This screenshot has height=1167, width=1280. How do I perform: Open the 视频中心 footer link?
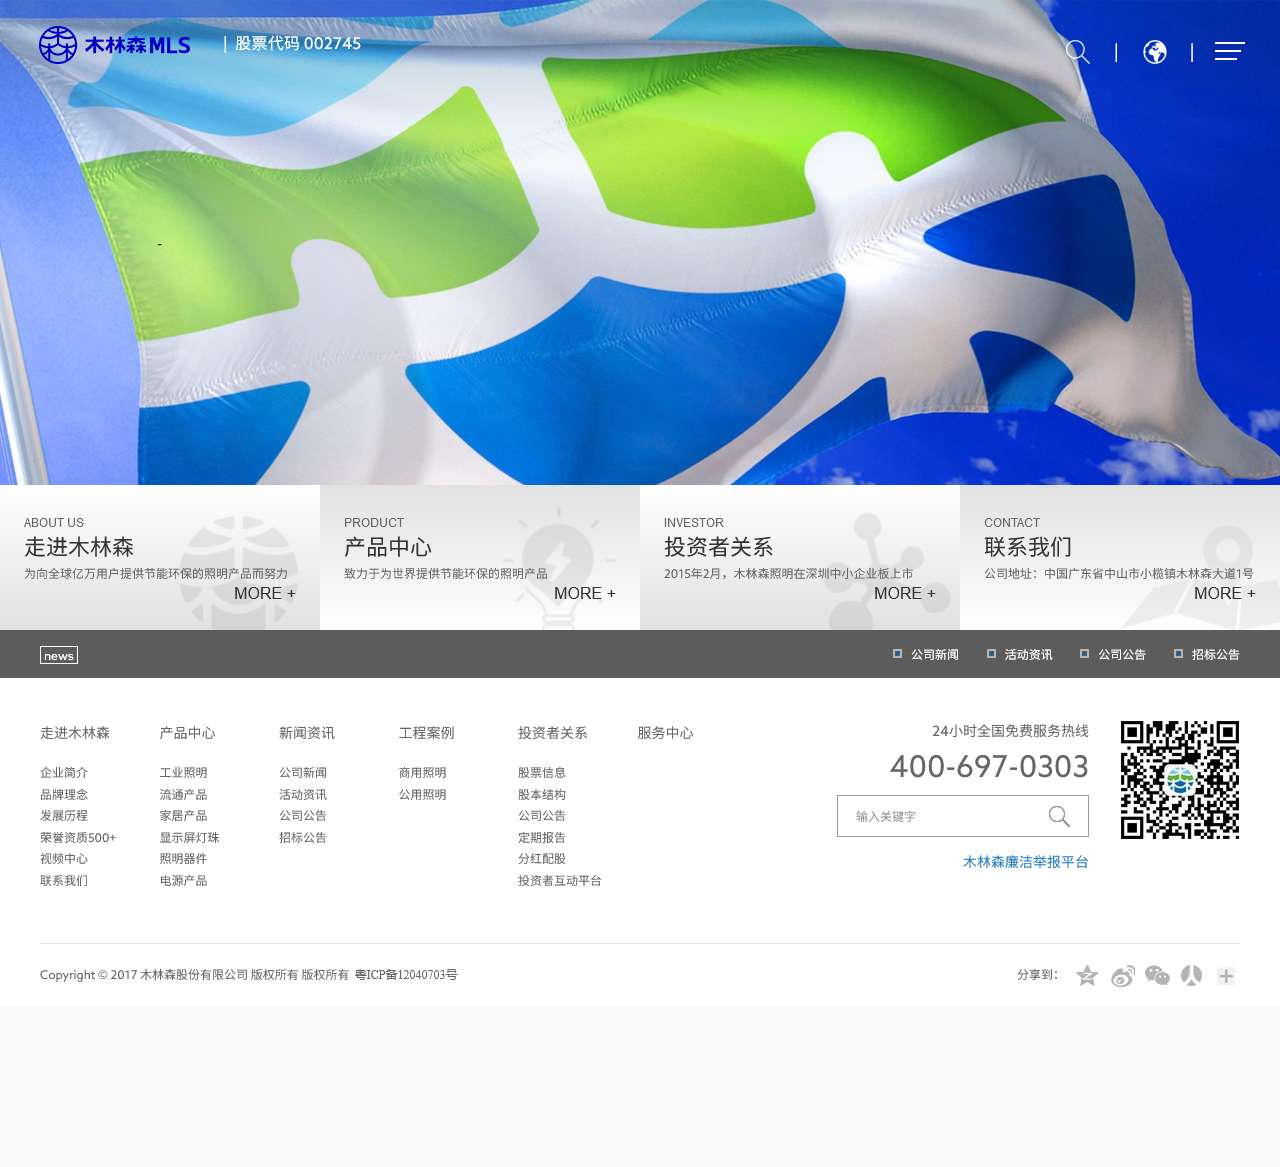[x=64, y=859]
